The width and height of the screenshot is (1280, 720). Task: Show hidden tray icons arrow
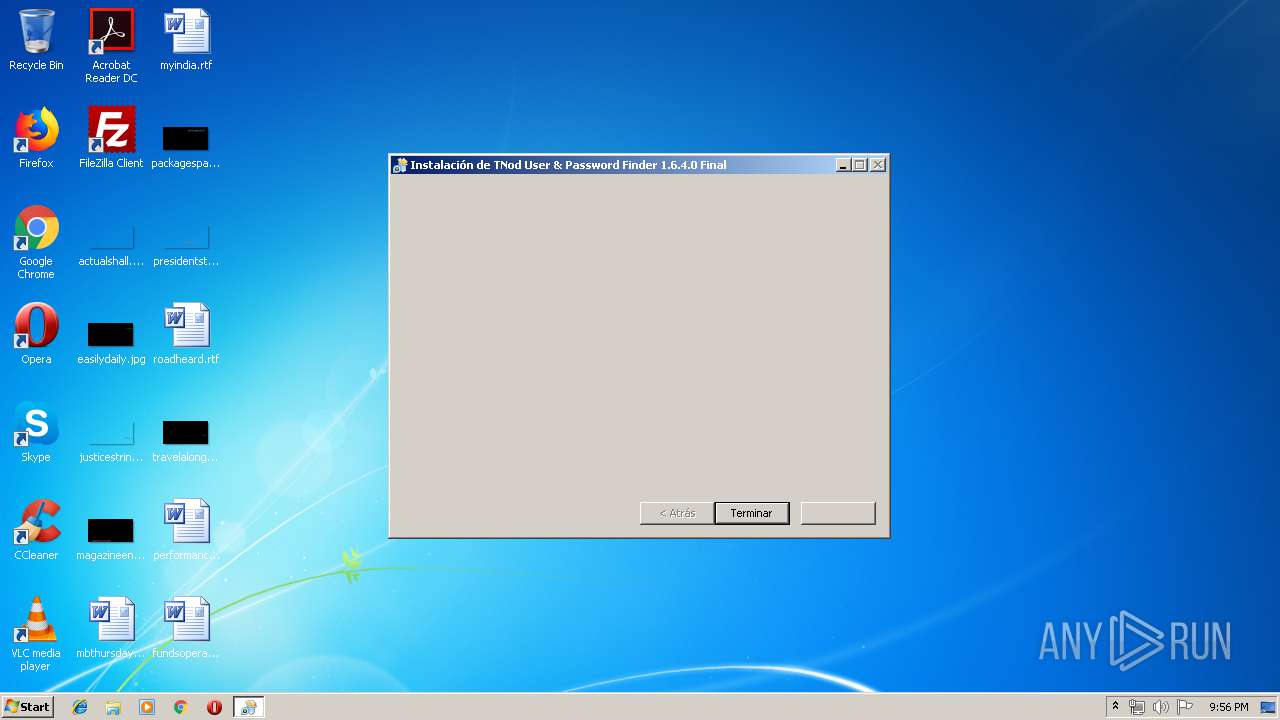(x=1115, y=707)
